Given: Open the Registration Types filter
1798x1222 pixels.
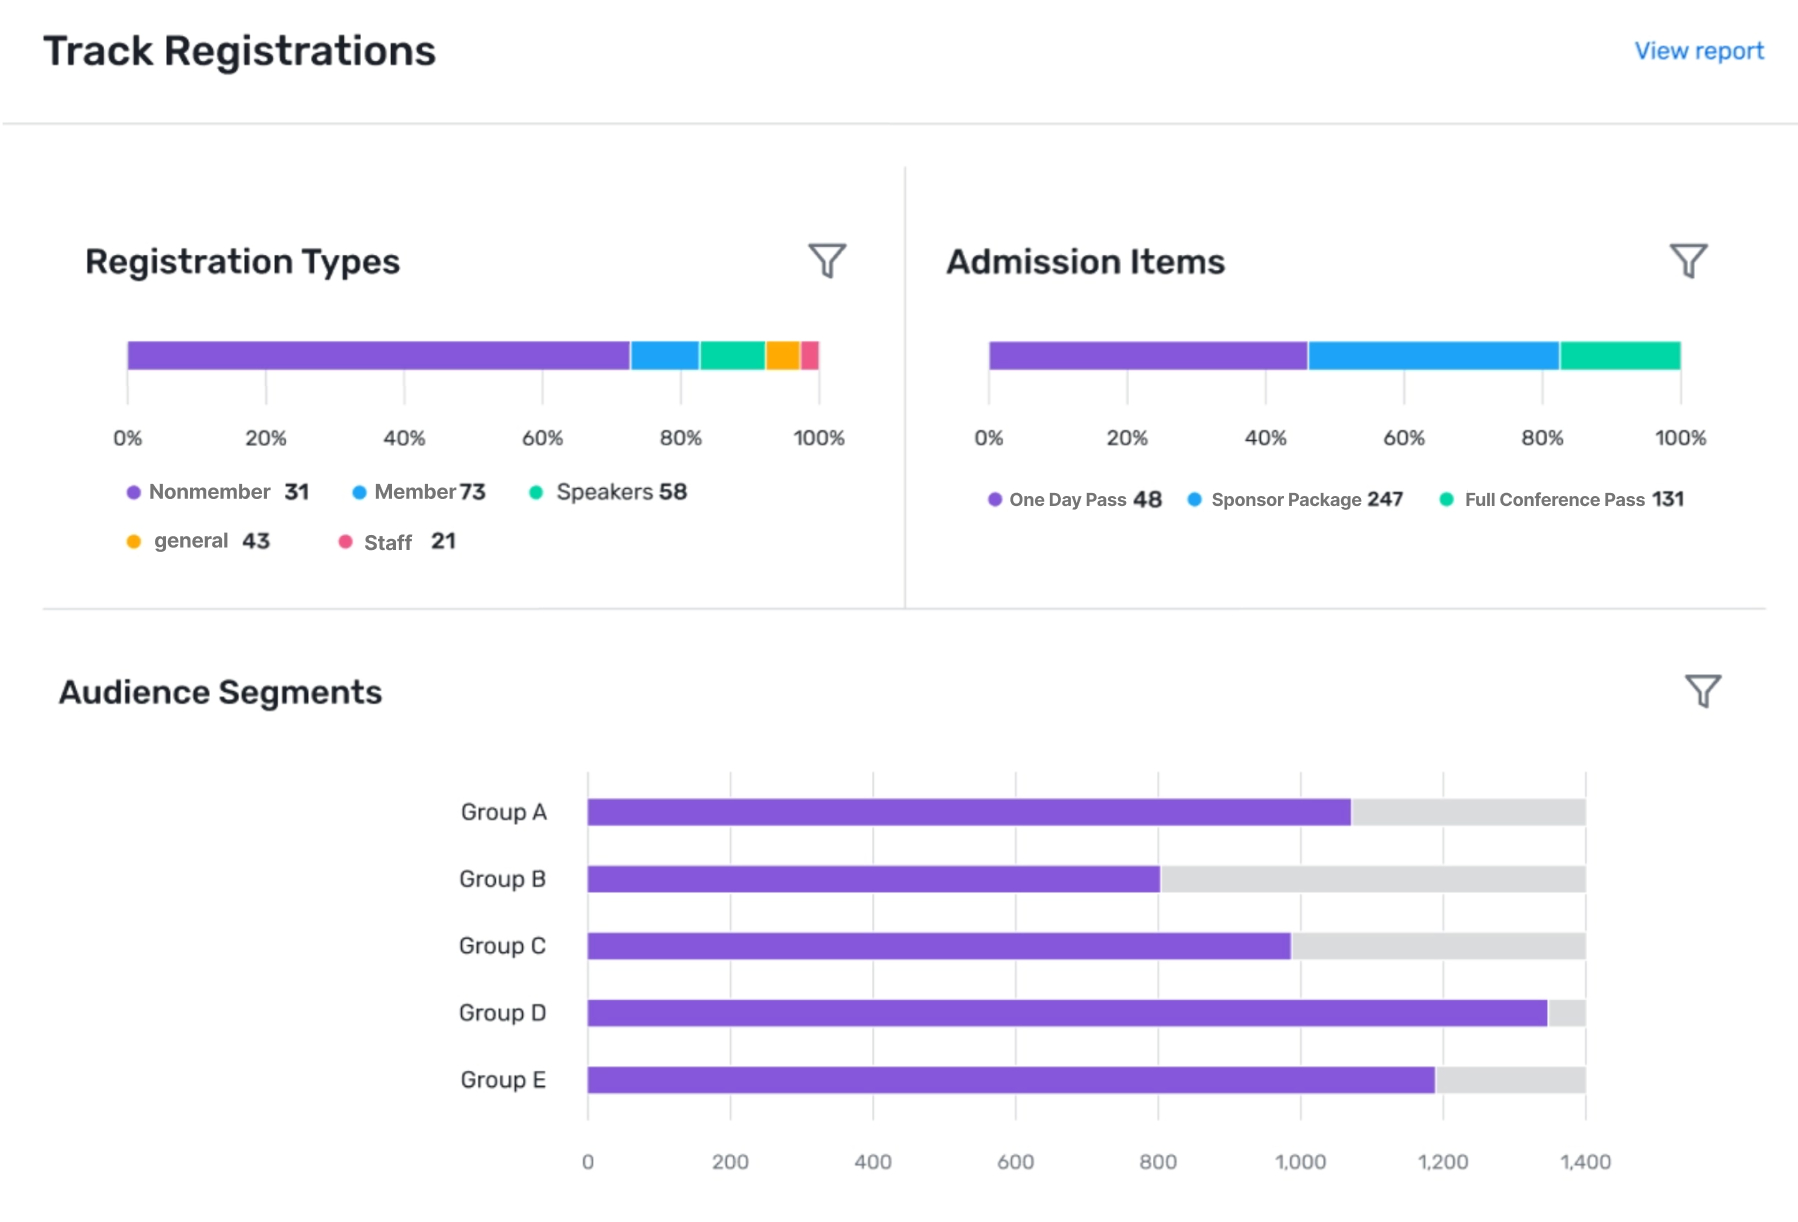Looking at the screenshot, I should [x=827, y=261].
